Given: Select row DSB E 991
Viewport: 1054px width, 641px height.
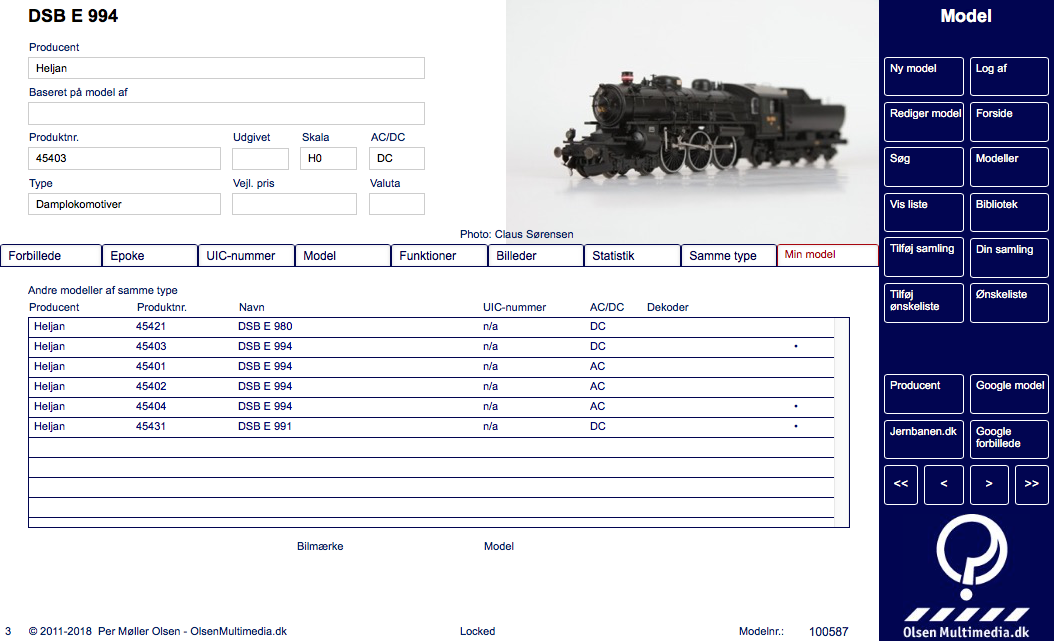Looking at the screenshot, I should 431,427.
